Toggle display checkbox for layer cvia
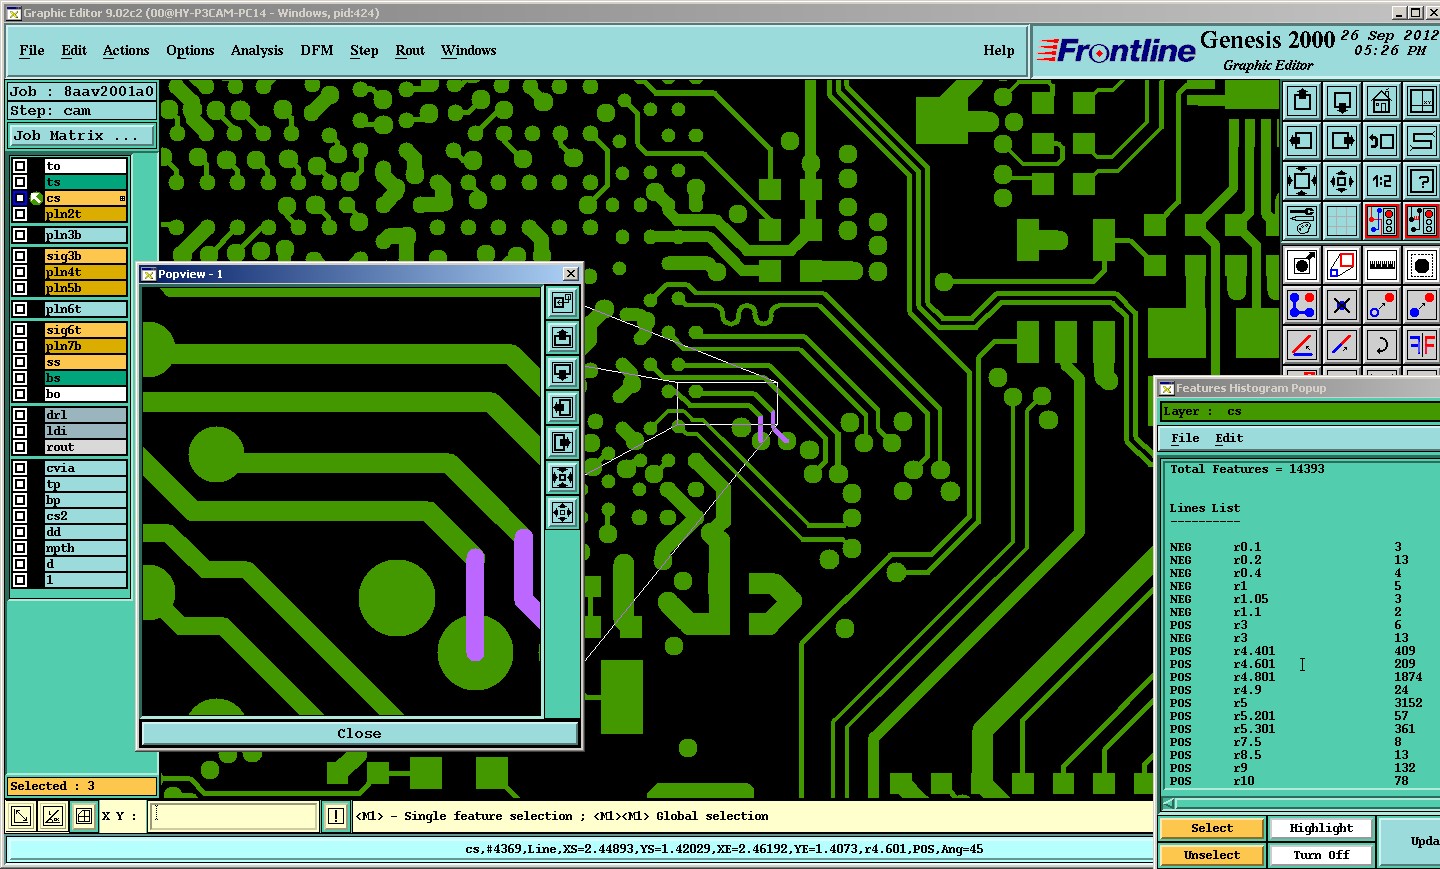The image size is (1440, 869). pyautogui.click(x=20, y=468)
